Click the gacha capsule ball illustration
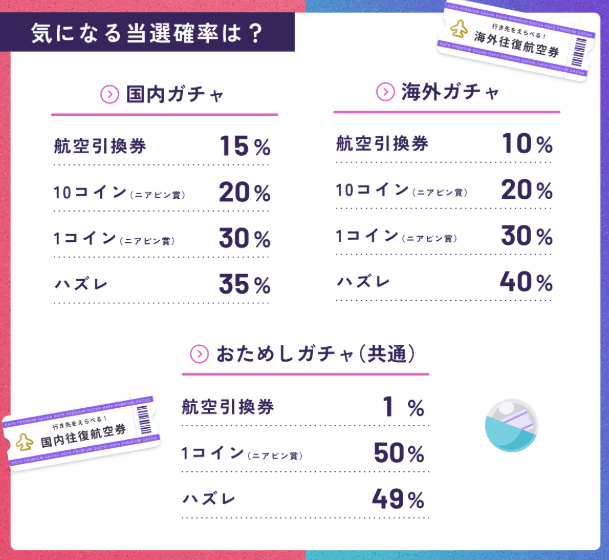Image resolution: width=609 pixels, height=560 pixels. (x=511, y=428)
